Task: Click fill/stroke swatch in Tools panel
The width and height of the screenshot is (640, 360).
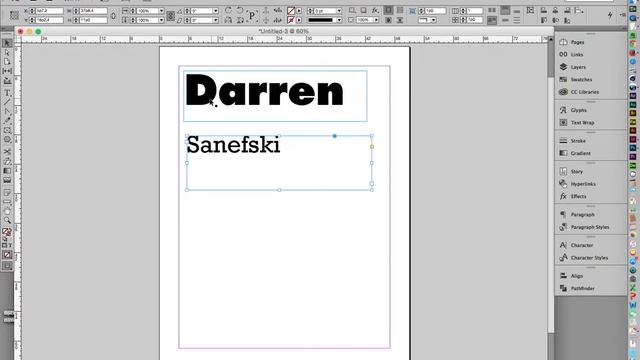Action: click(x=7, y=232)
